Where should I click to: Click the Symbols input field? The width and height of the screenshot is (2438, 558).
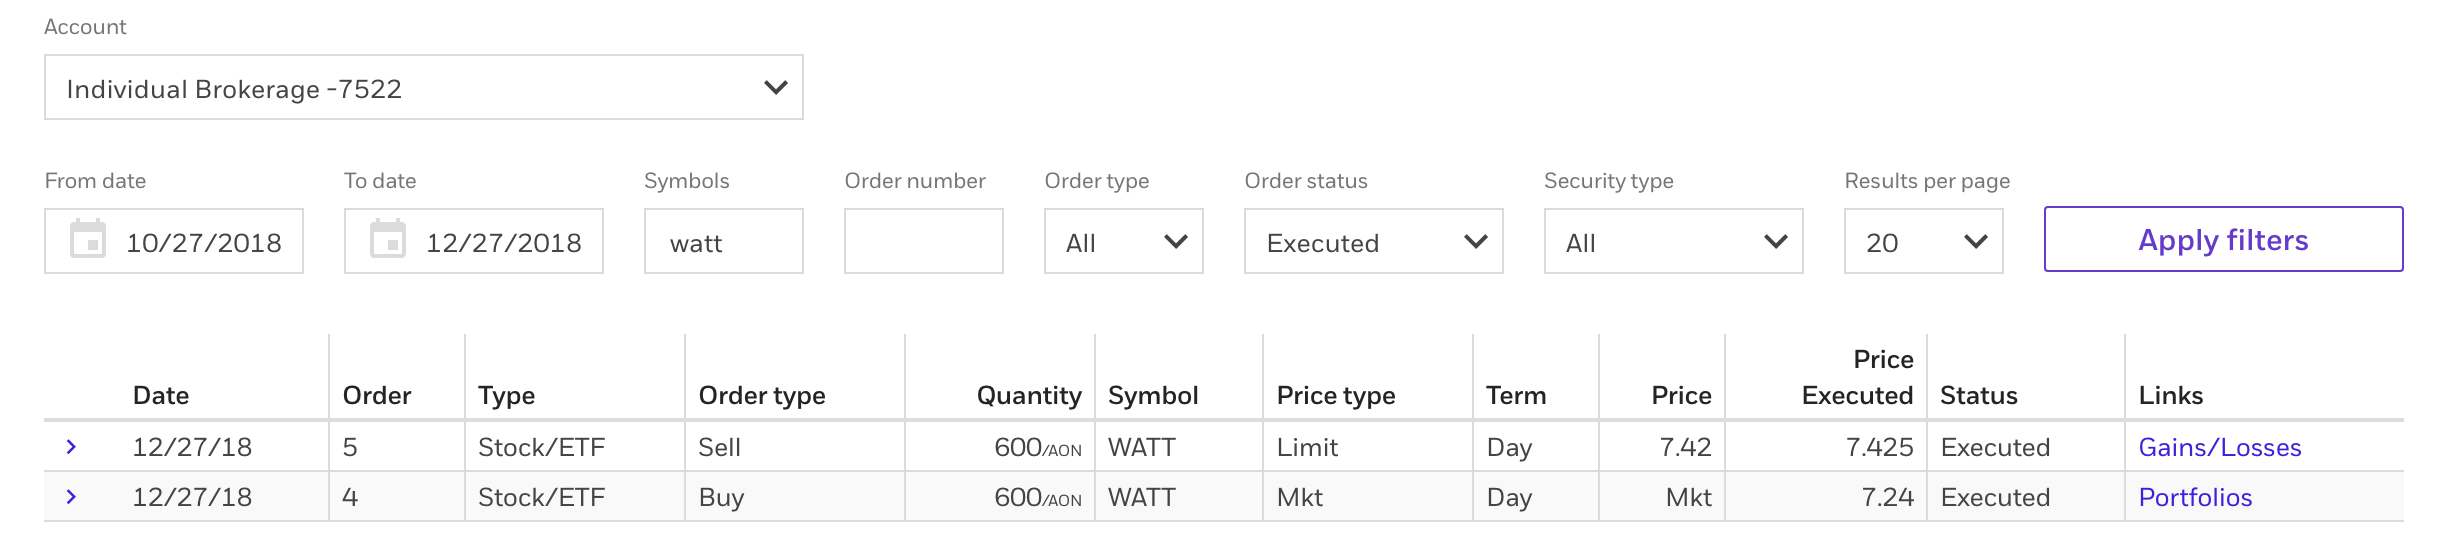(x=723, y=242)
